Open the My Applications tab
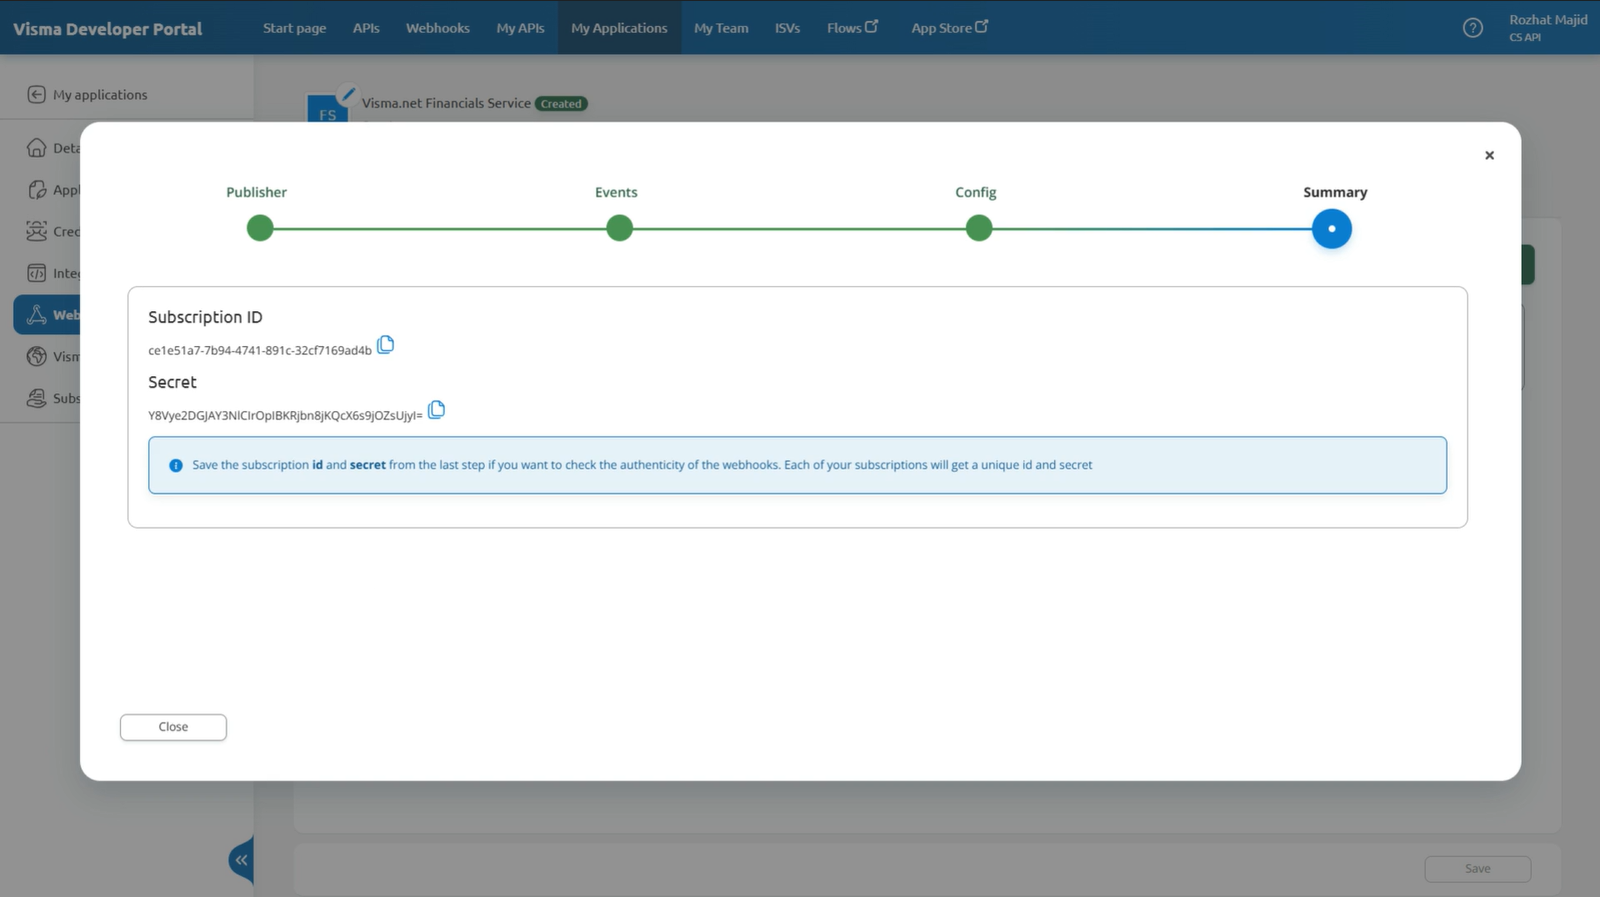Image resolution: width=1600 pixels, height=897 pixels. tap(619, 28)
